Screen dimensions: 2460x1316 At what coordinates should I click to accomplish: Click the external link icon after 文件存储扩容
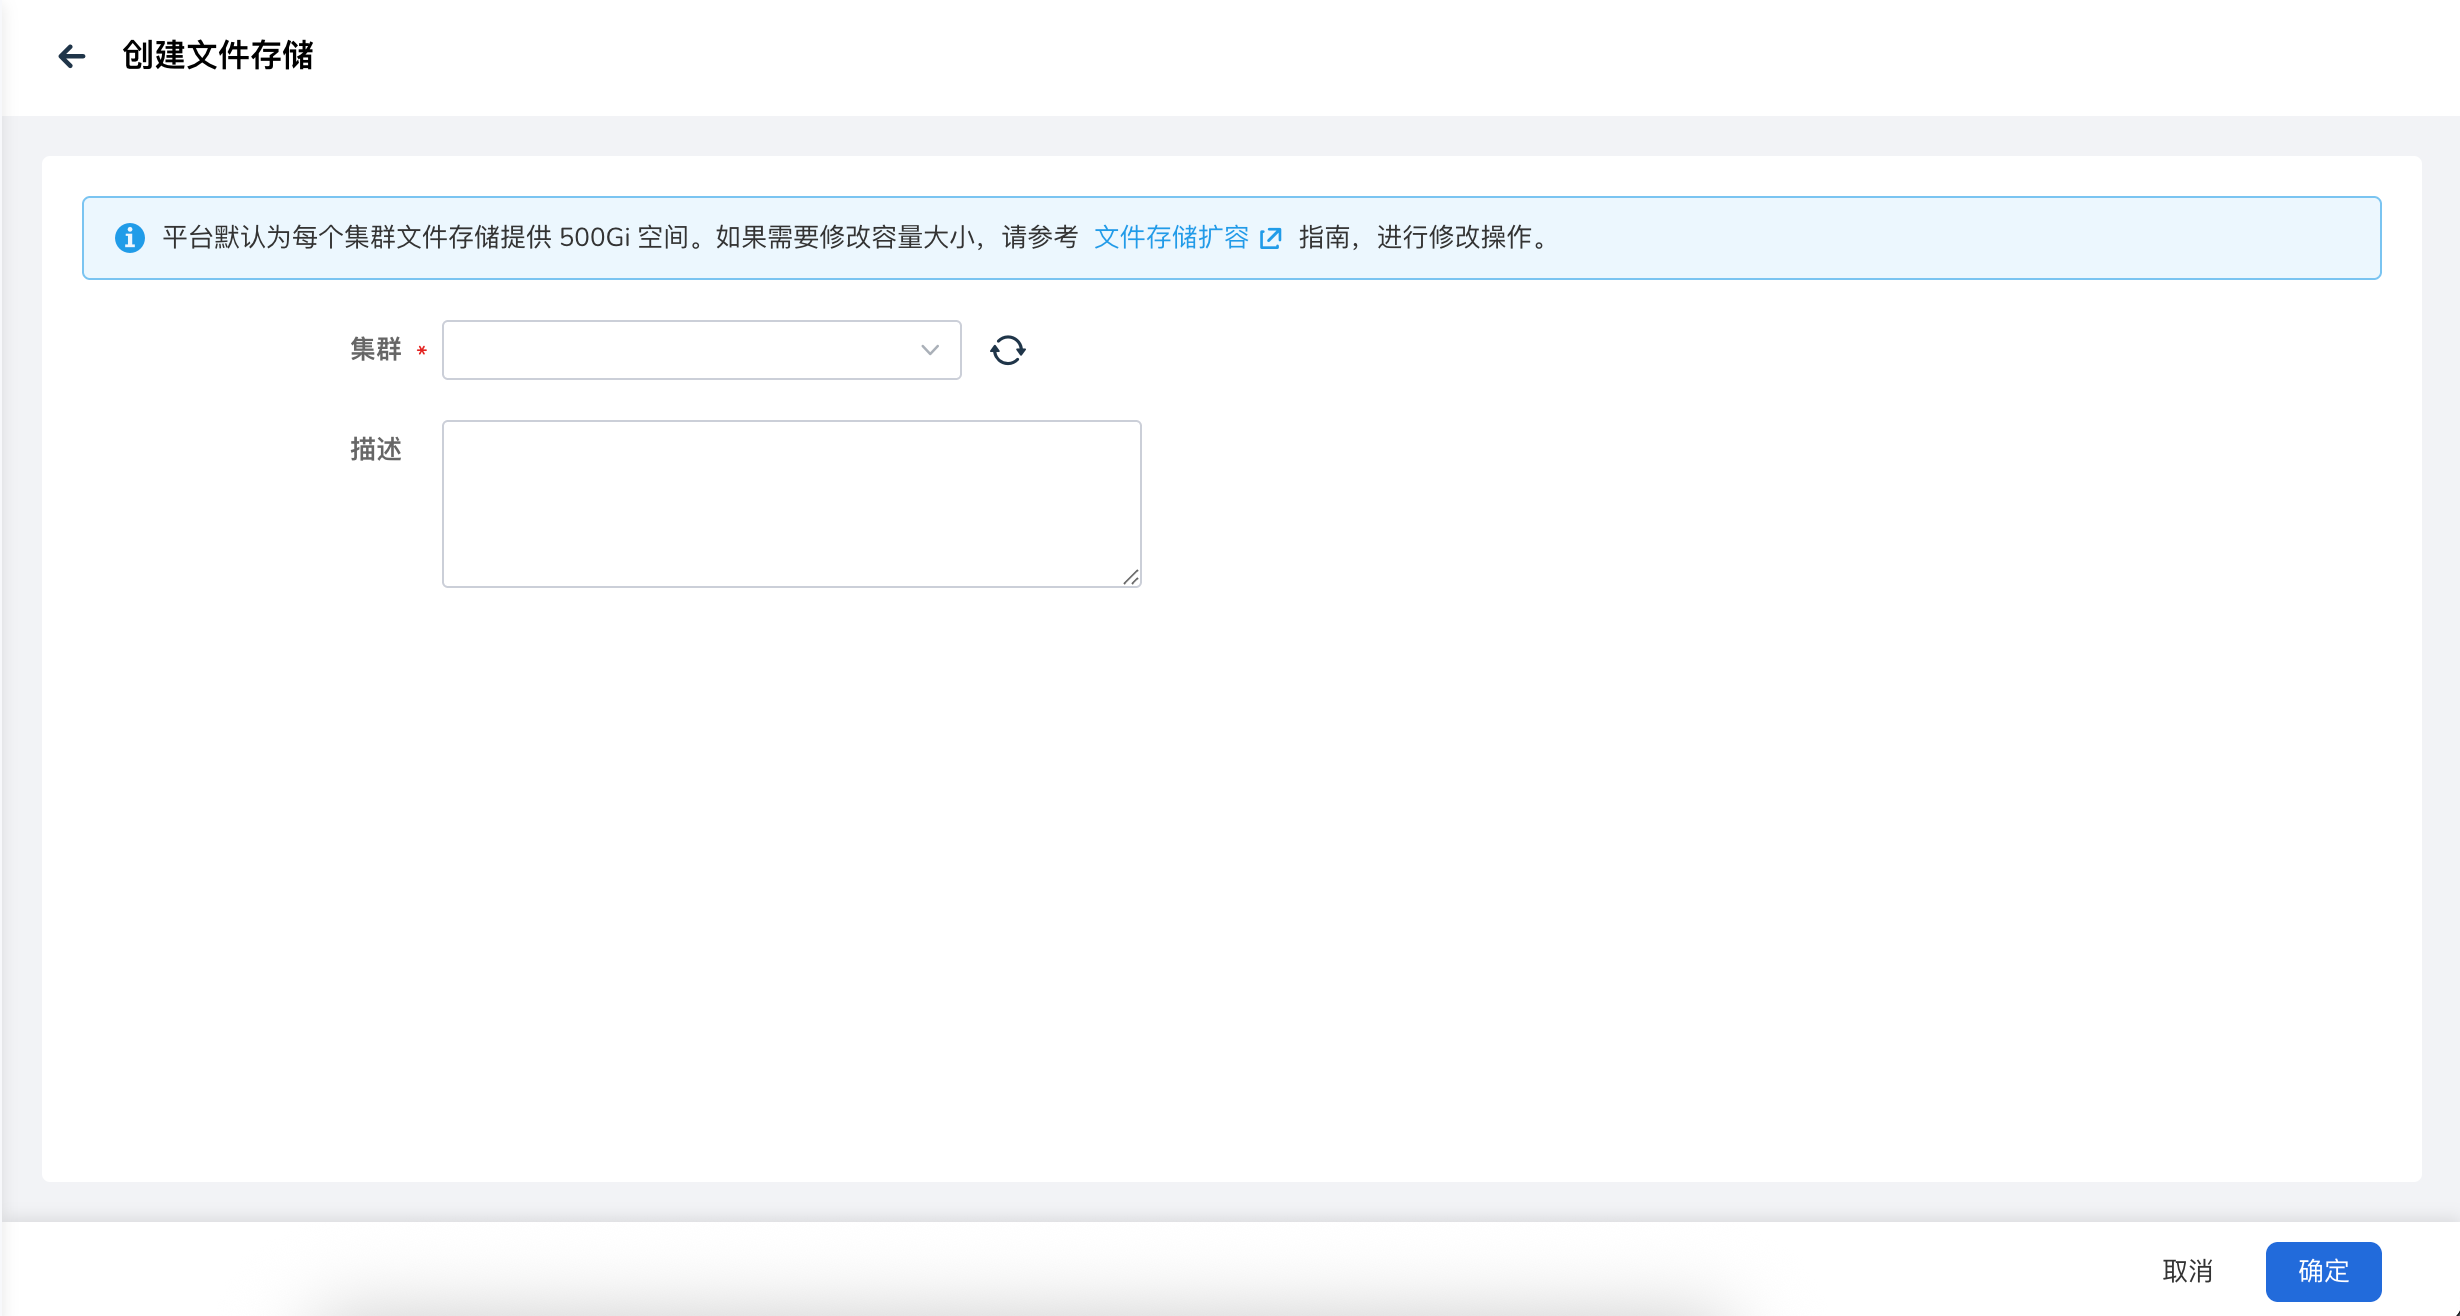point(1270,238)
